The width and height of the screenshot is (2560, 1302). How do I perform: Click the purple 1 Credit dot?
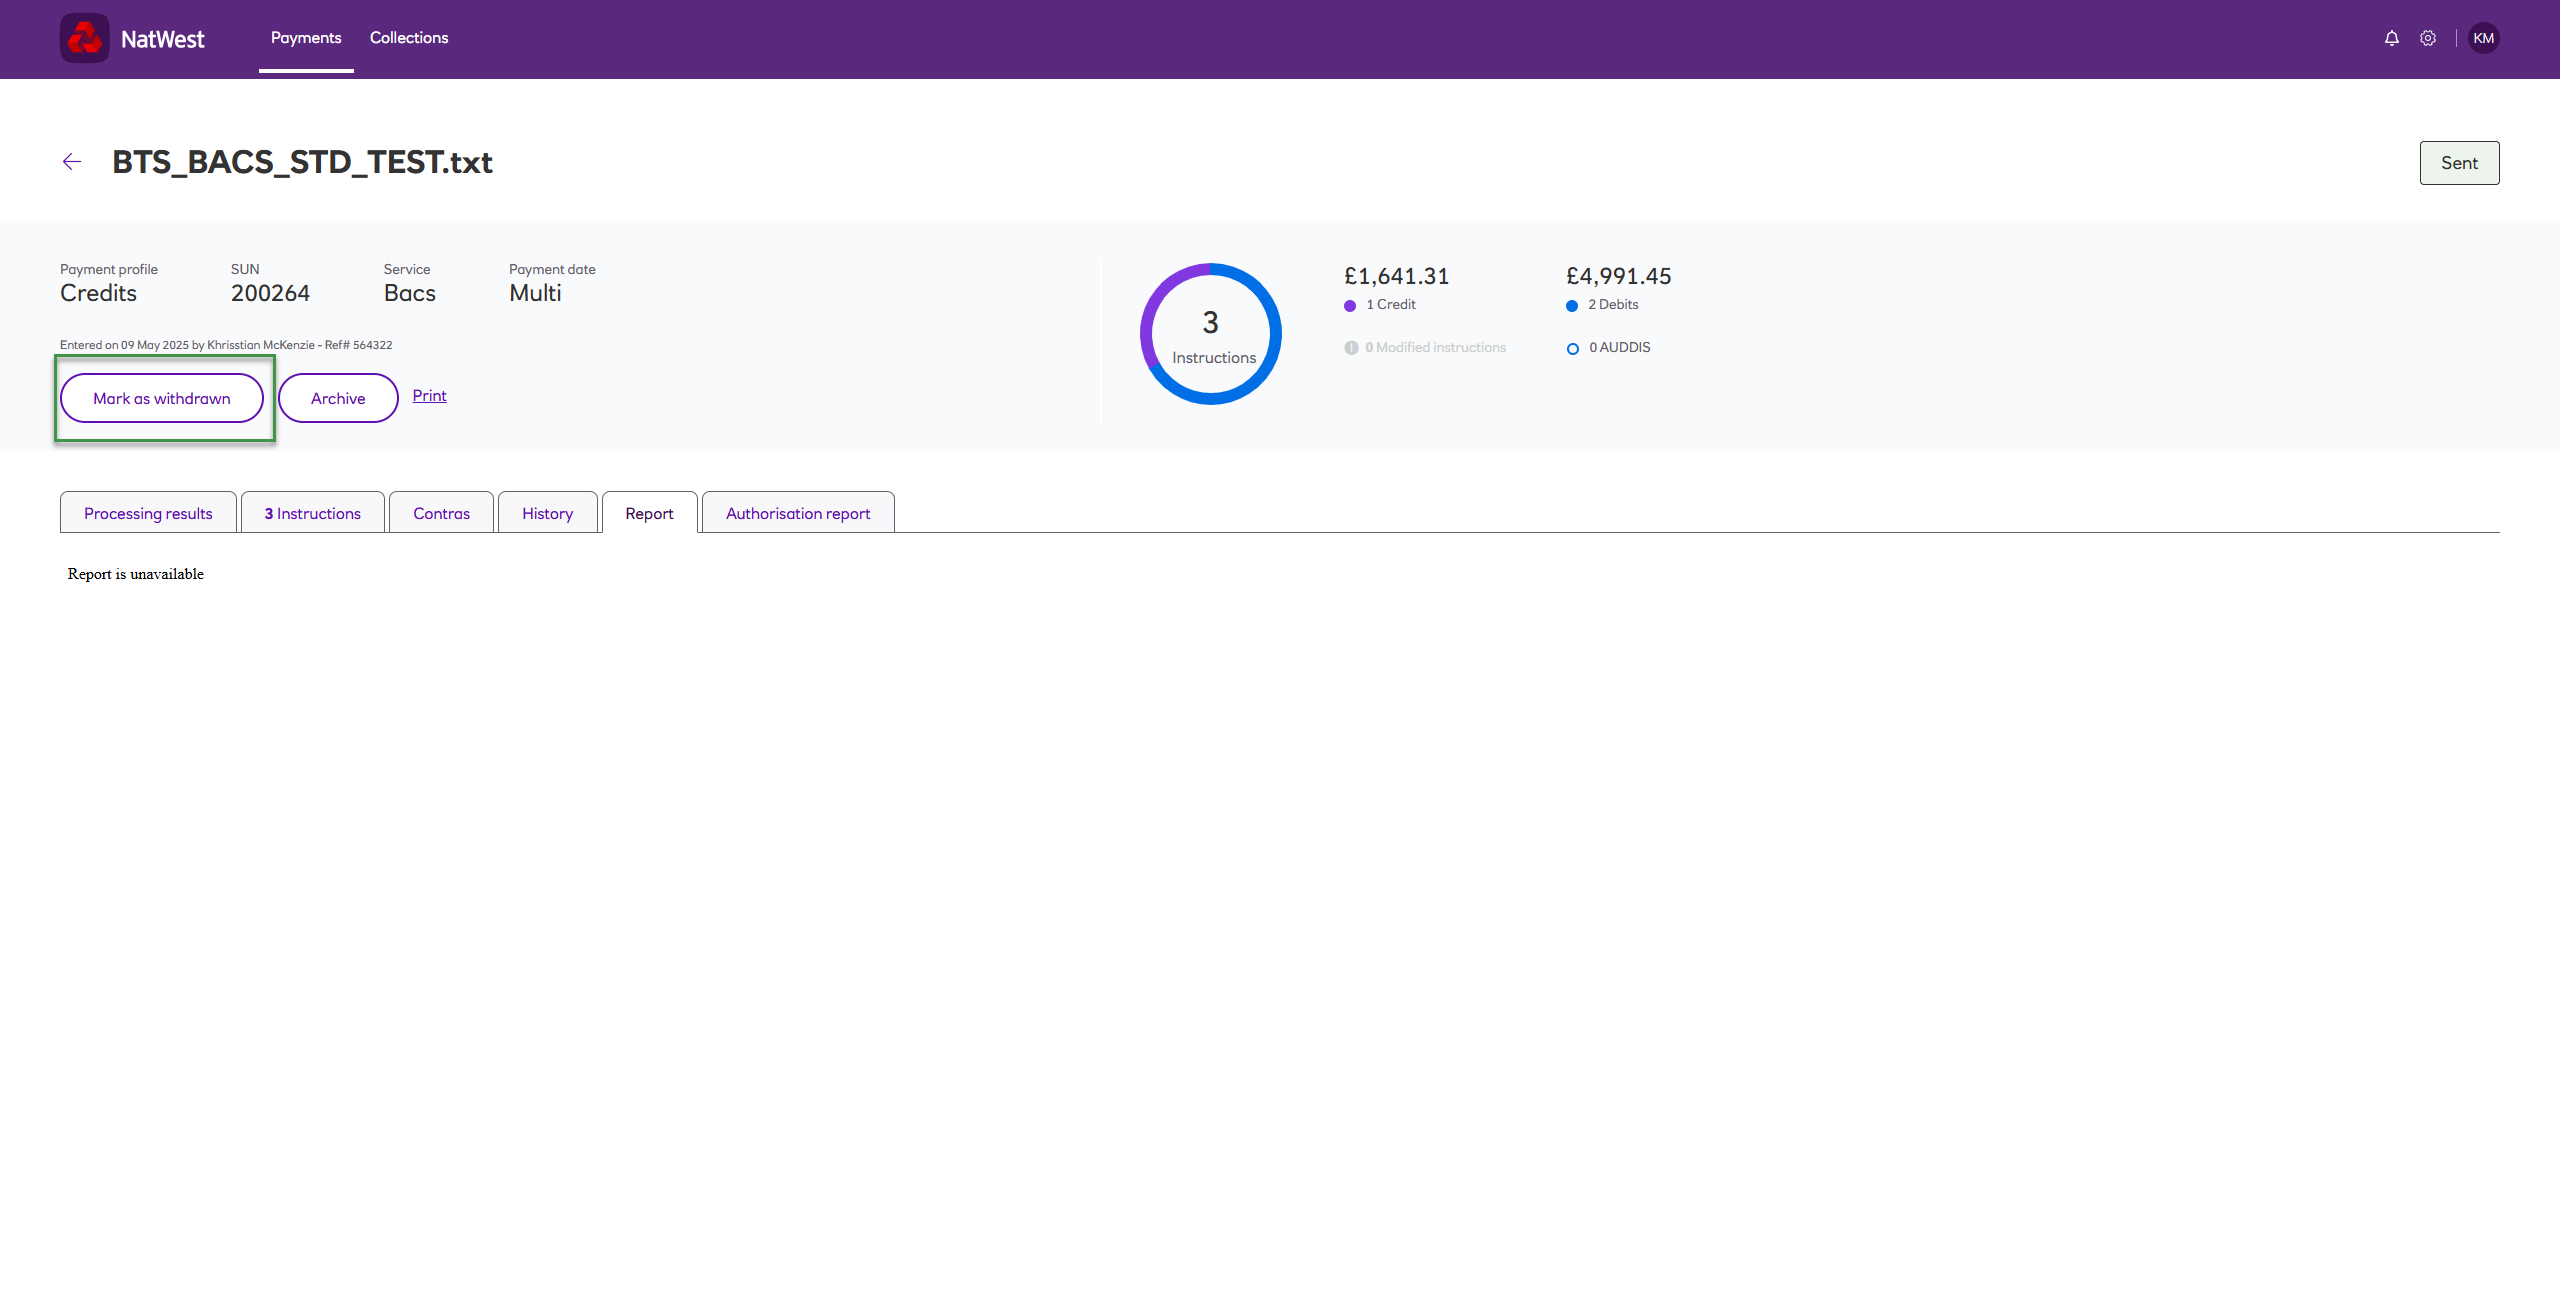click(1350, 306)
